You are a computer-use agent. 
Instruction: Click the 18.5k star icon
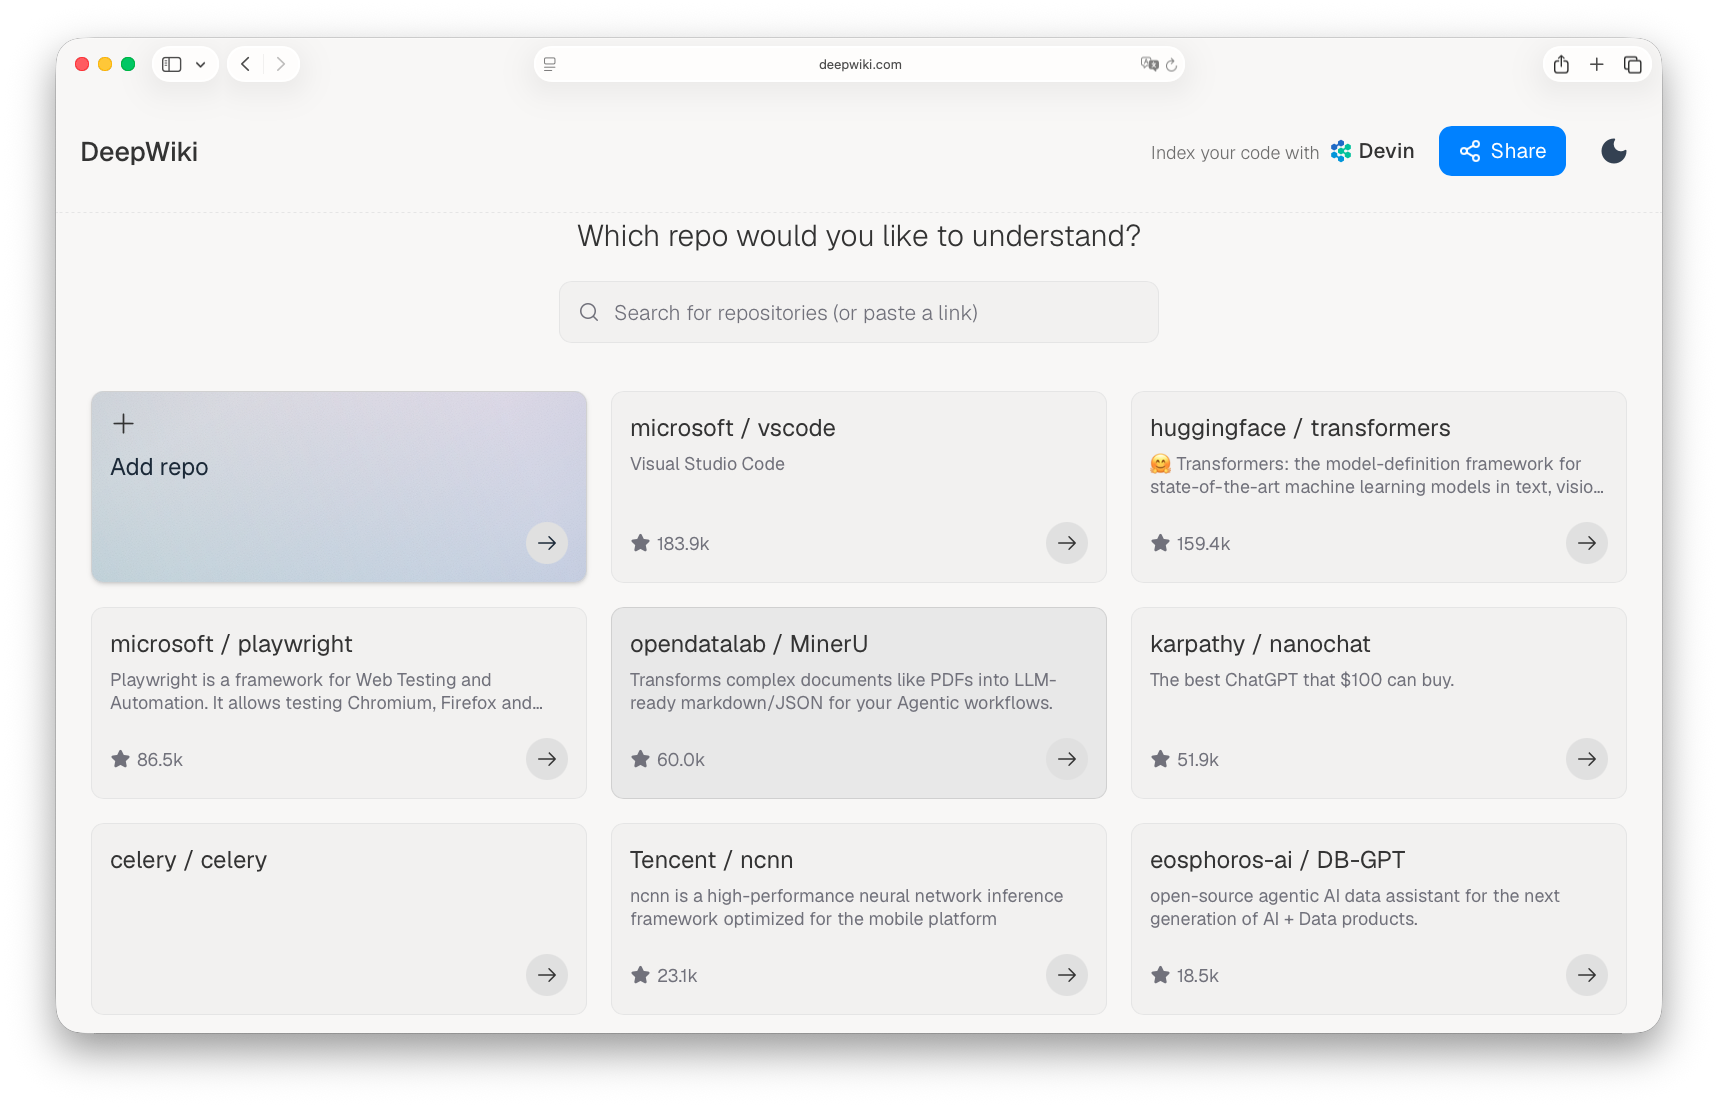pos(1160,975)
